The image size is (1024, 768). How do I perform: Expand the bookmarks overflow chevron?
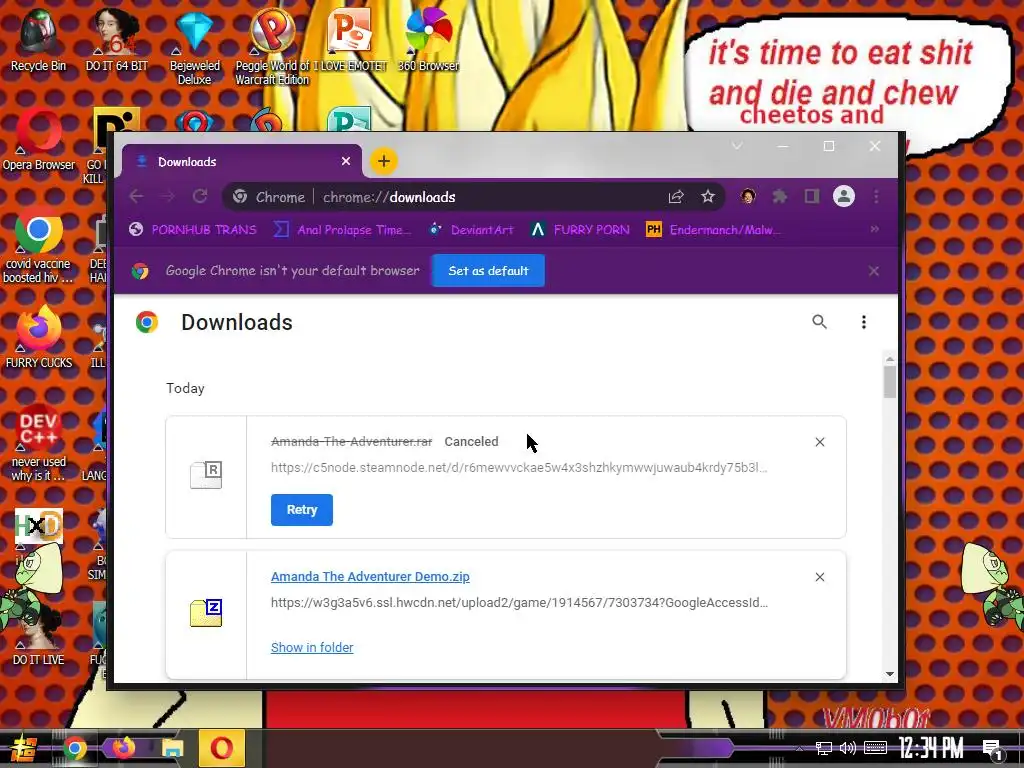click(874, 229)
